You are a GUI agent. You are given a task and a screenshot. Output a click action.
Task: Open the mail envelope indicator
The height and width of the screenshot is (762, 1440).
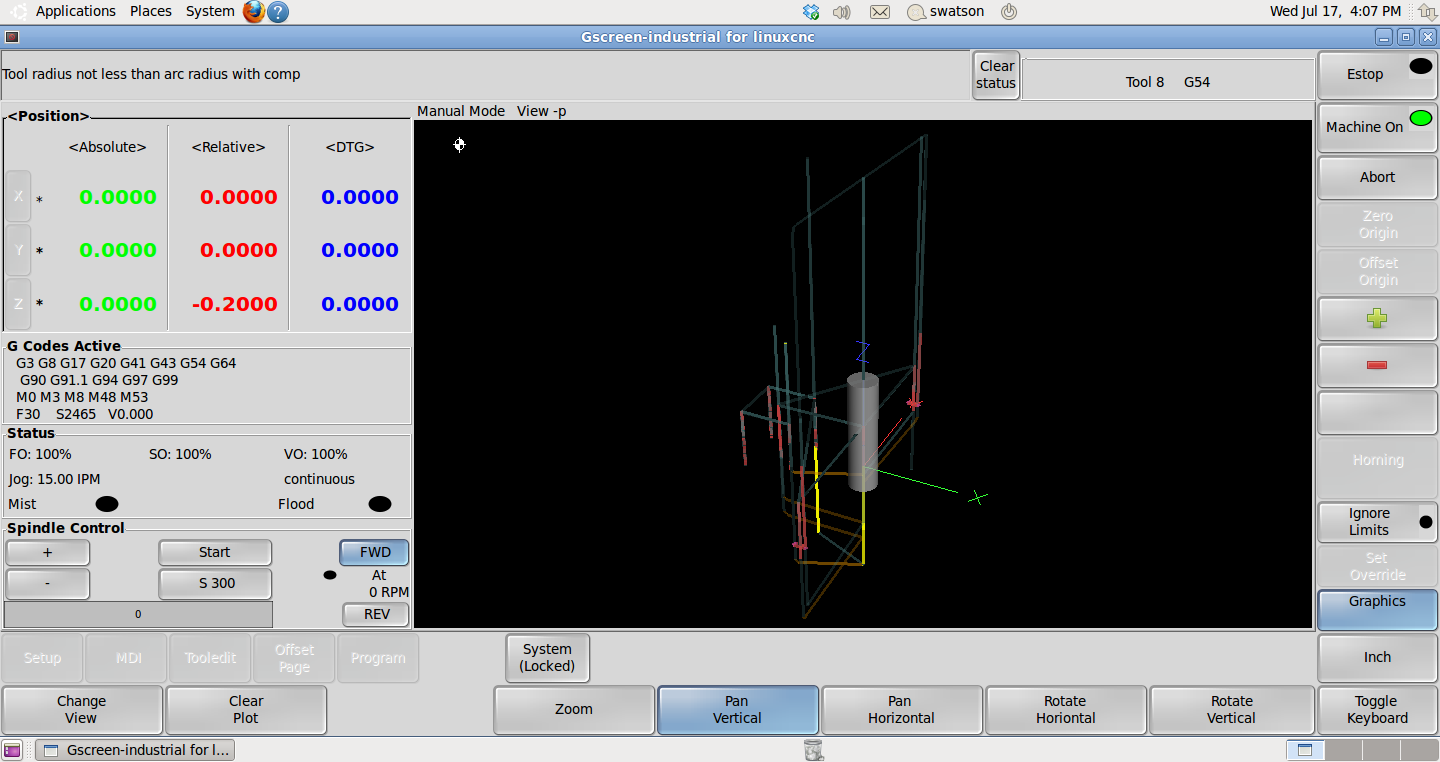(x=880, y=12)
